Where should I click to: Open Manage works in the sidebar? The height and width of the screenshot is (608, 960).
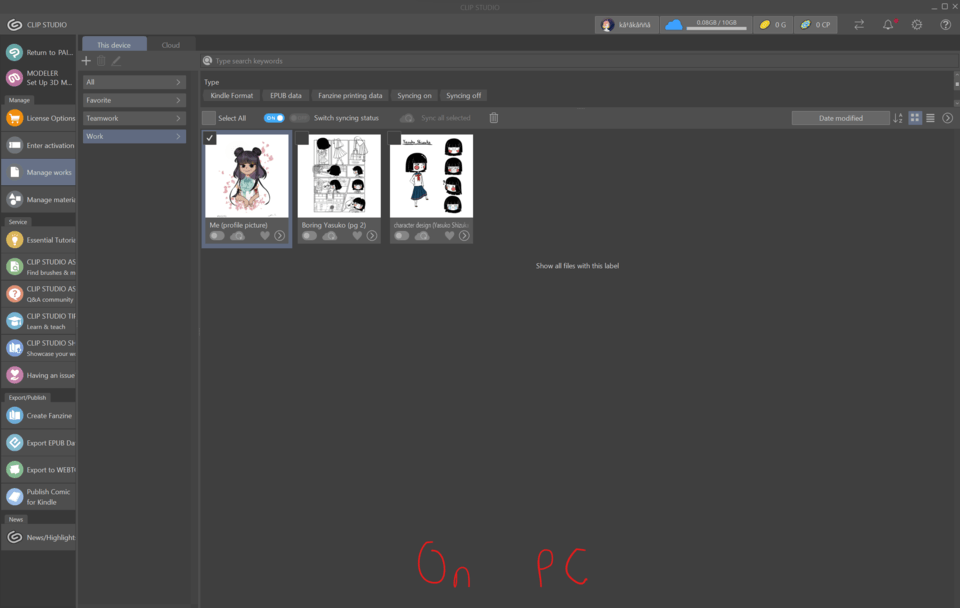[x=39, y=171]
